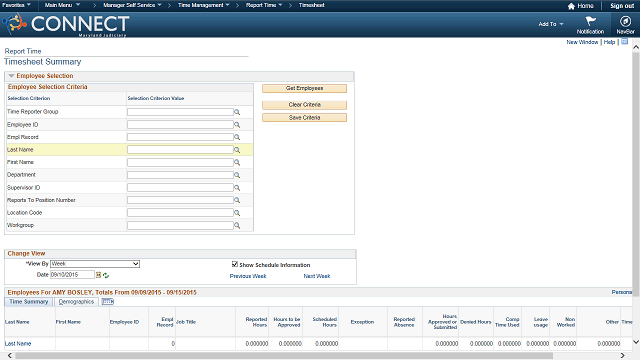This screenshot has height=360, width=640.
Task: Open the Notification flag icon
Action: (x=590, y=21)
